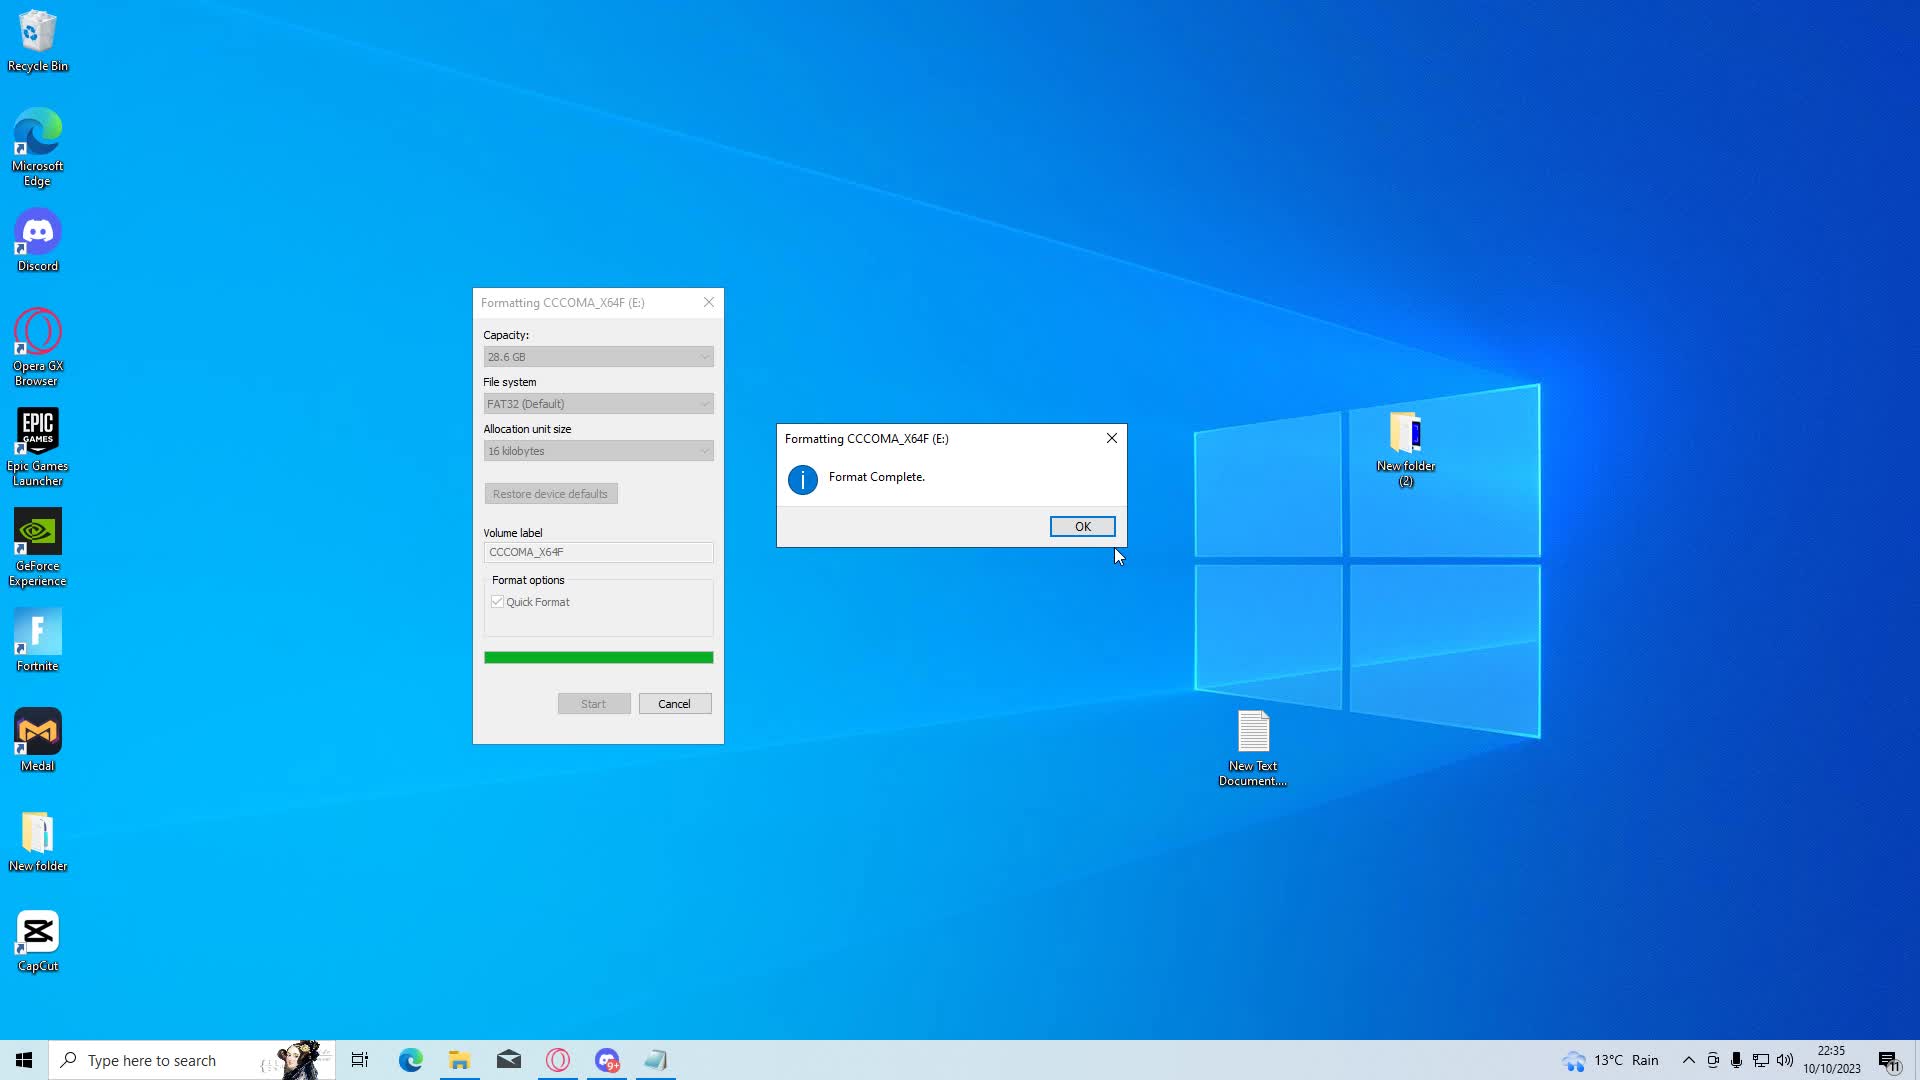Open the microphone settings in system tray

1737,1060
